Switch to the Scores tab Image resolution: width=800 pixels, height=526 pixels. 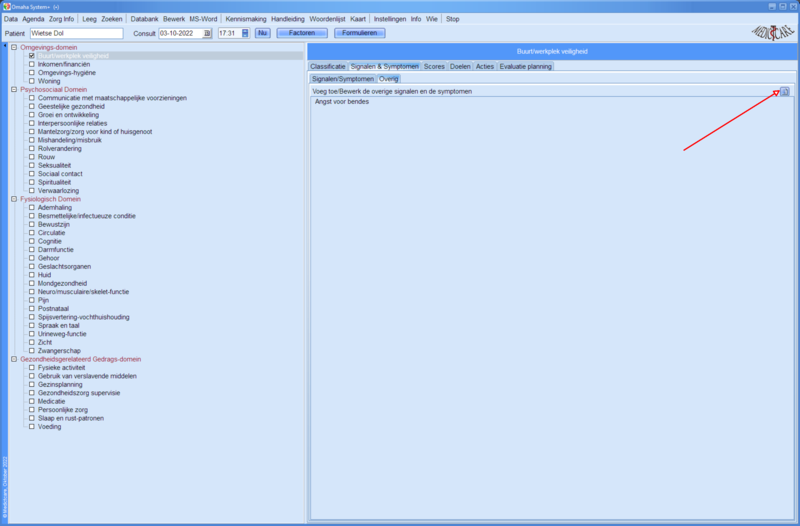(x=434, y=66)
